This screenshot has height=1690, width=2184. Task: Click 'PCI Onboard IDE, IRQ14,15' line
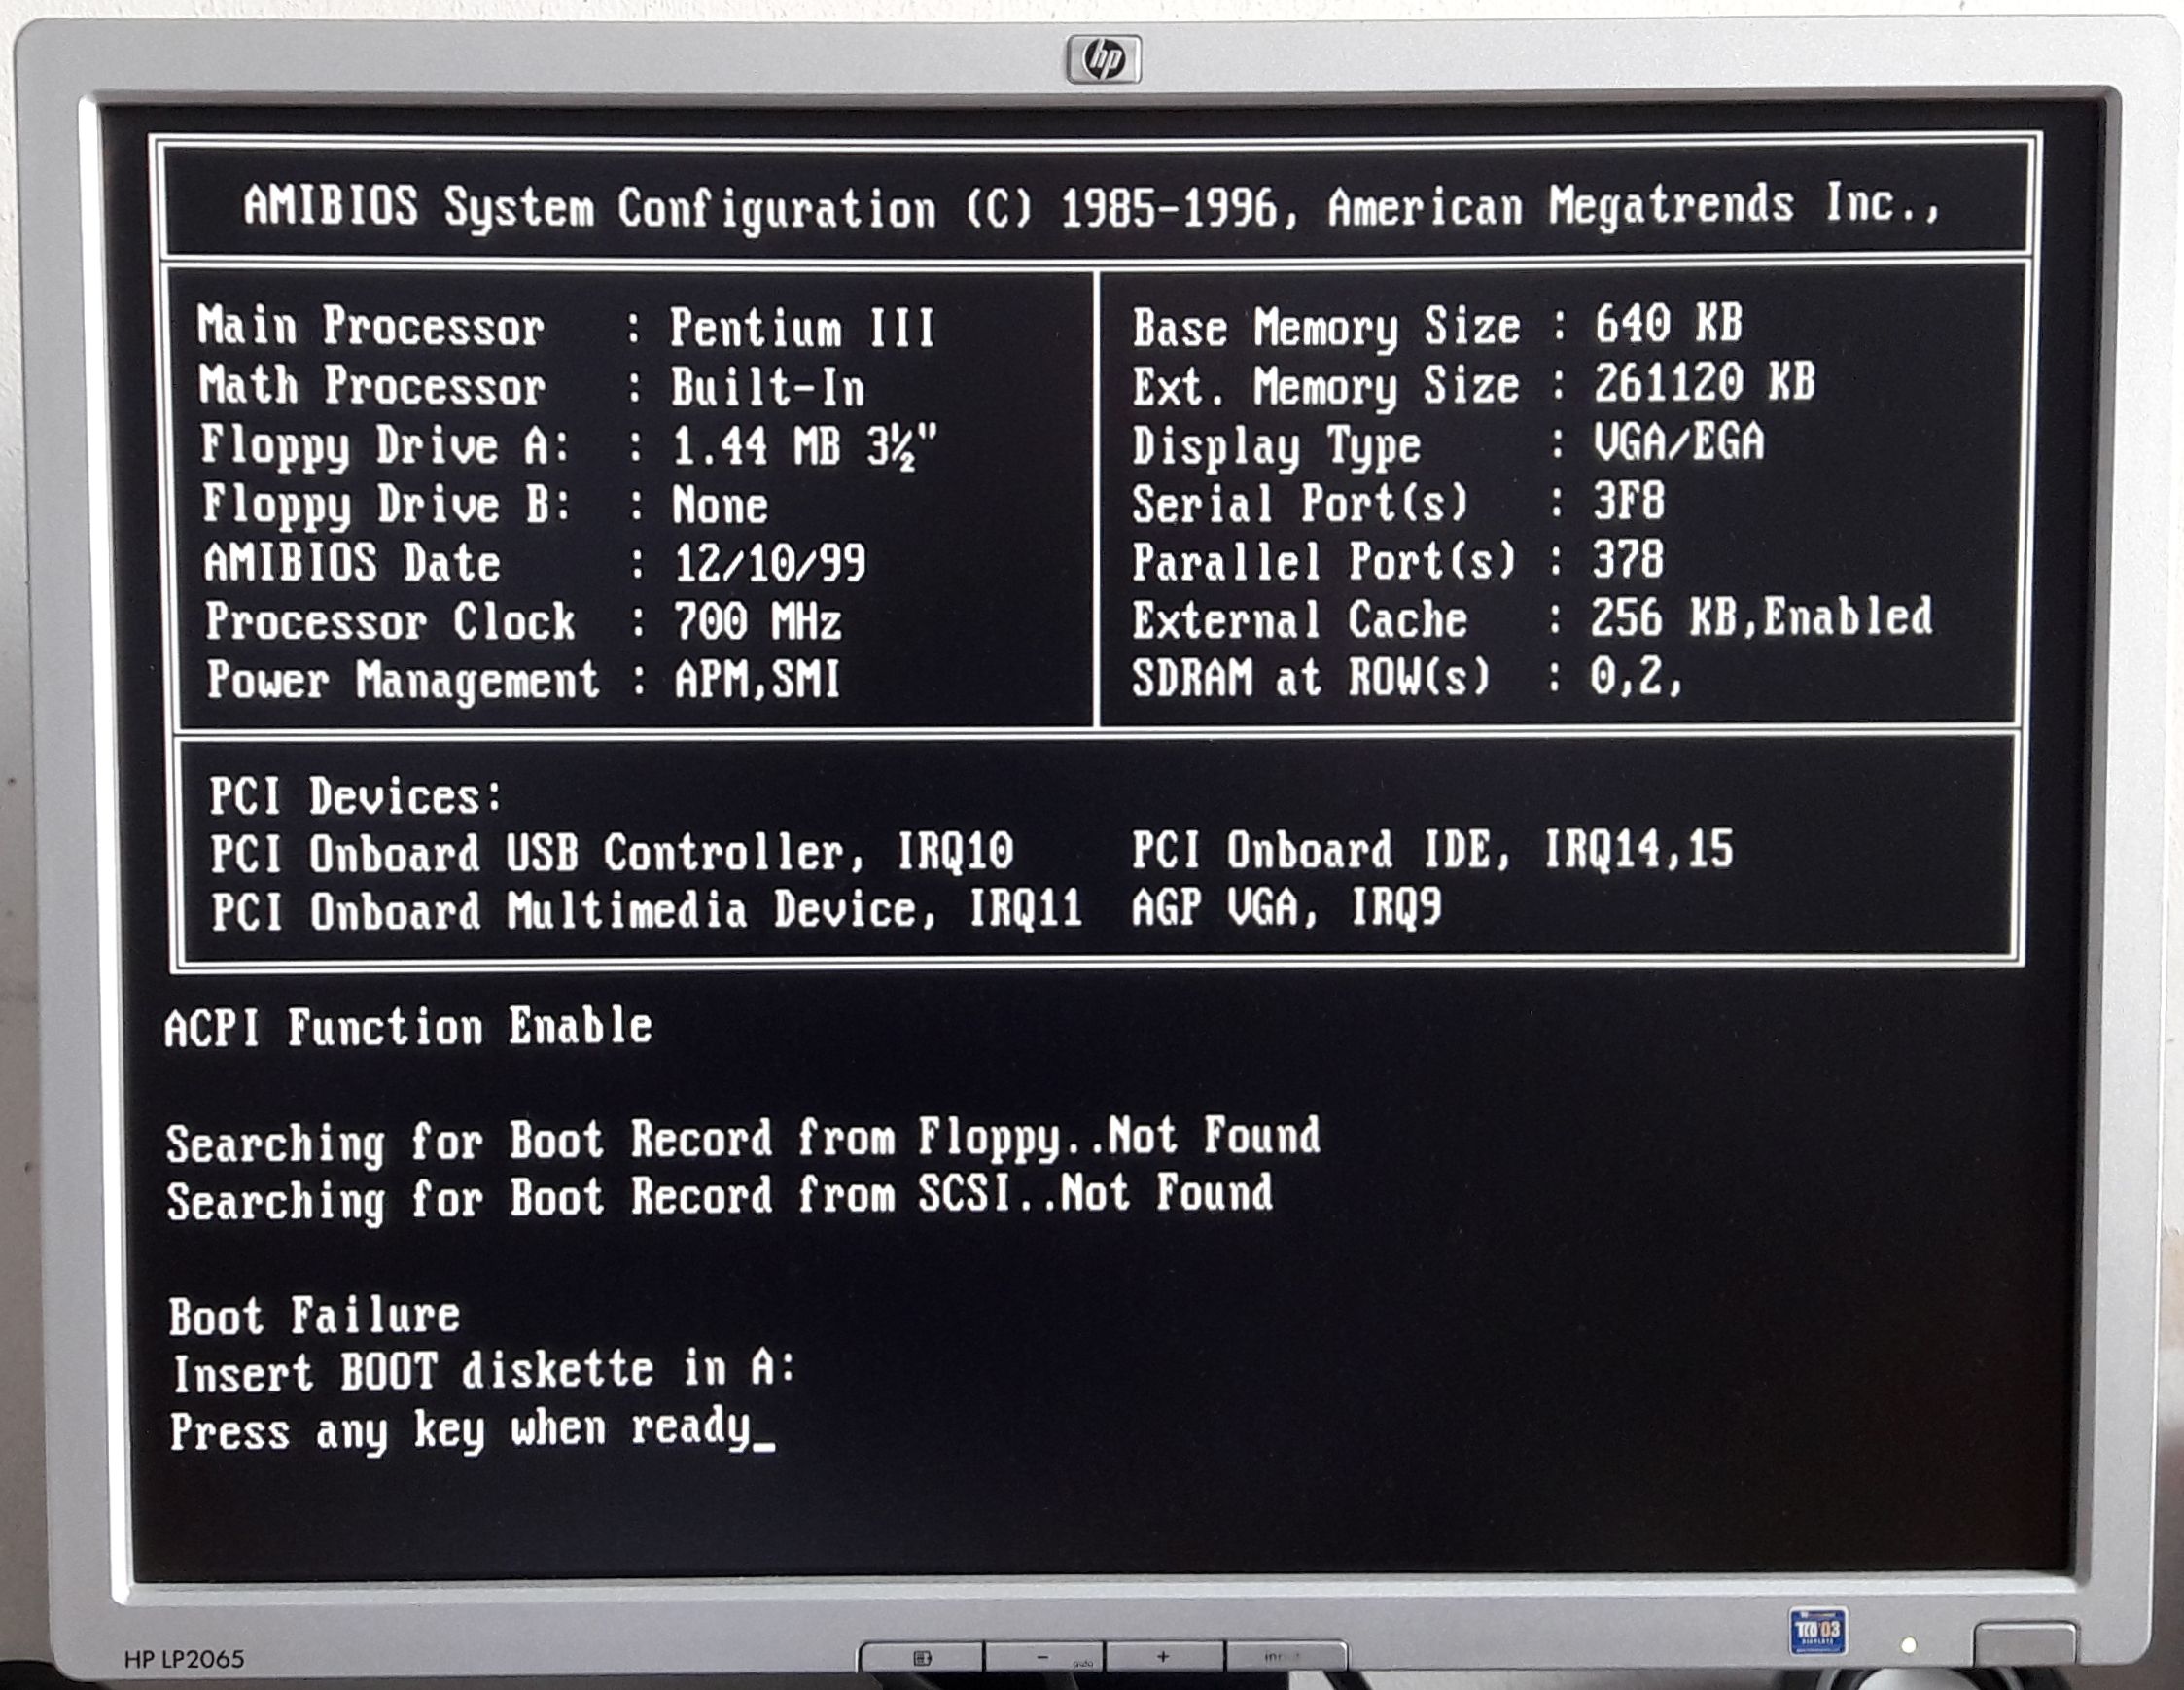(1433, 850)
